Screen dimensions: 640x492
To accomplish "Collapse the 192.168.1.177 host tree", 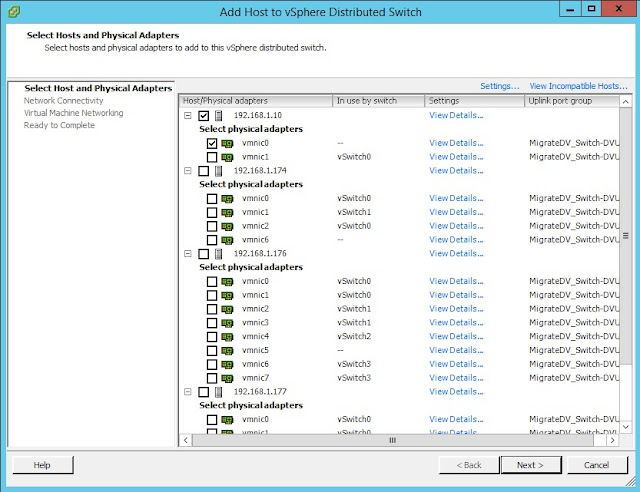I will coord(188,392).
